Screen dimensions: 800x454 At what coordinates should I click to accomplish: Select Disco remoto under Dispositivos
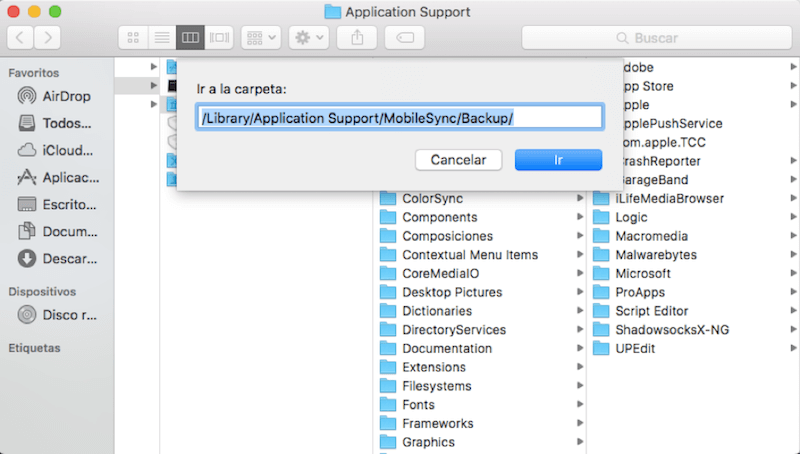(x=56, y=315)
